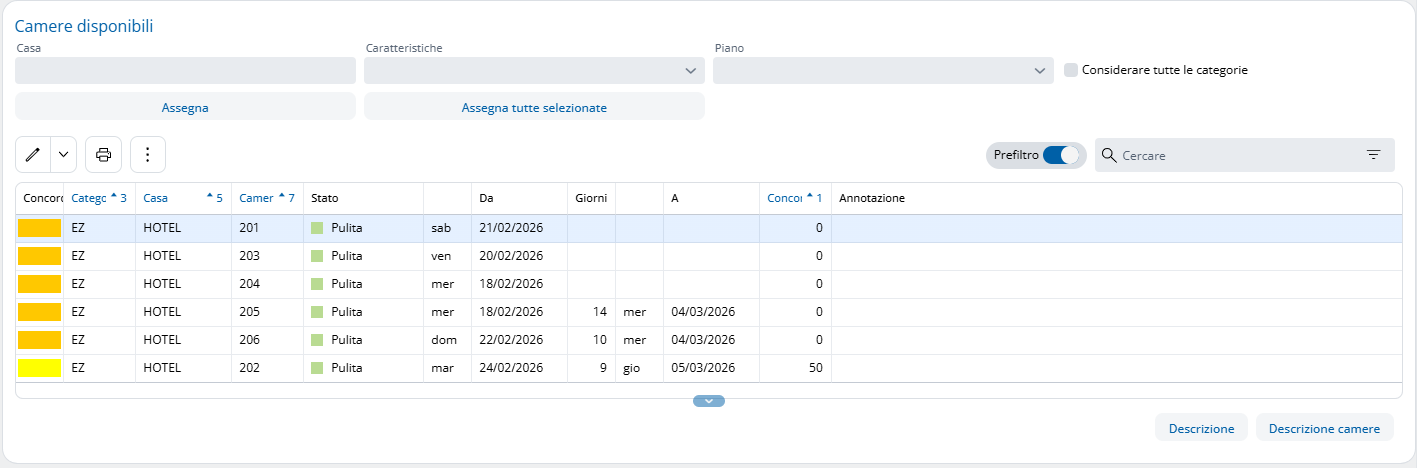Open the filter settings icon in search
1417x468 pixels.
pos(1373,155)
